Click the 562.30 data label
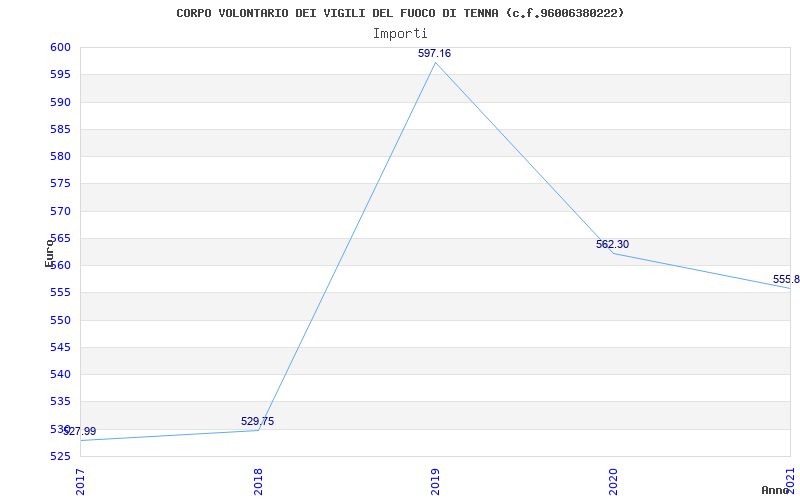The height and width of the screenshot is (500, 800). point(612,244)
